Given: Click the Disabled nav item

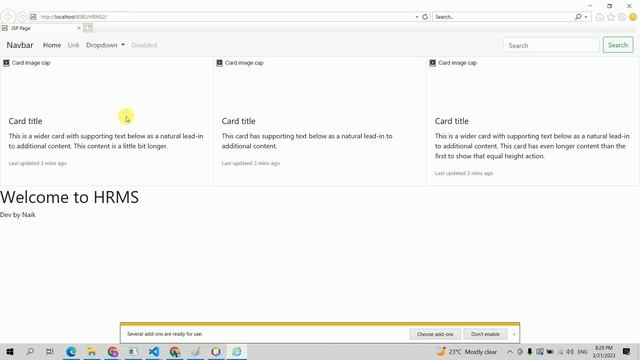Looking at the screenshot, I should 144,45.
